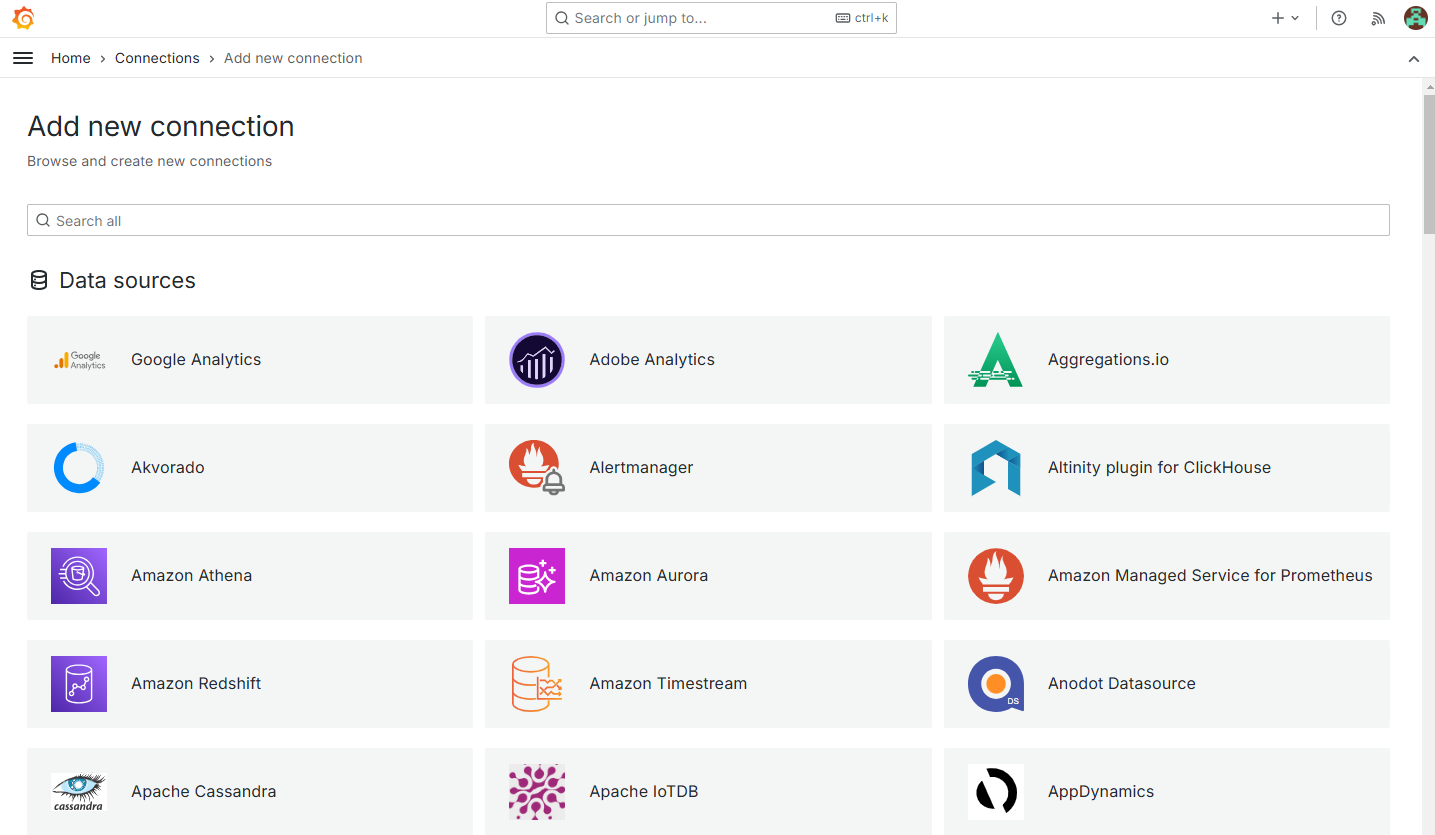
Task: Choose the Amazon Redshift data source
Action: [x=250, y=684]
